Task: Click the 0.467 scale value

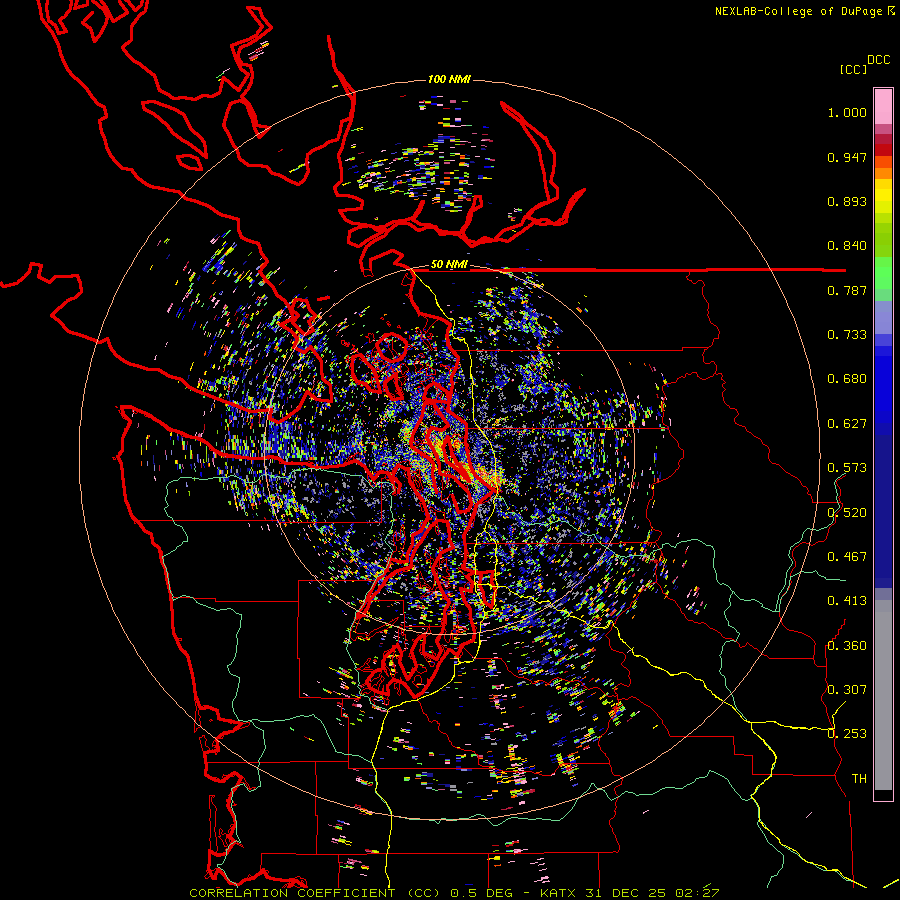Action: coord(847,557)
